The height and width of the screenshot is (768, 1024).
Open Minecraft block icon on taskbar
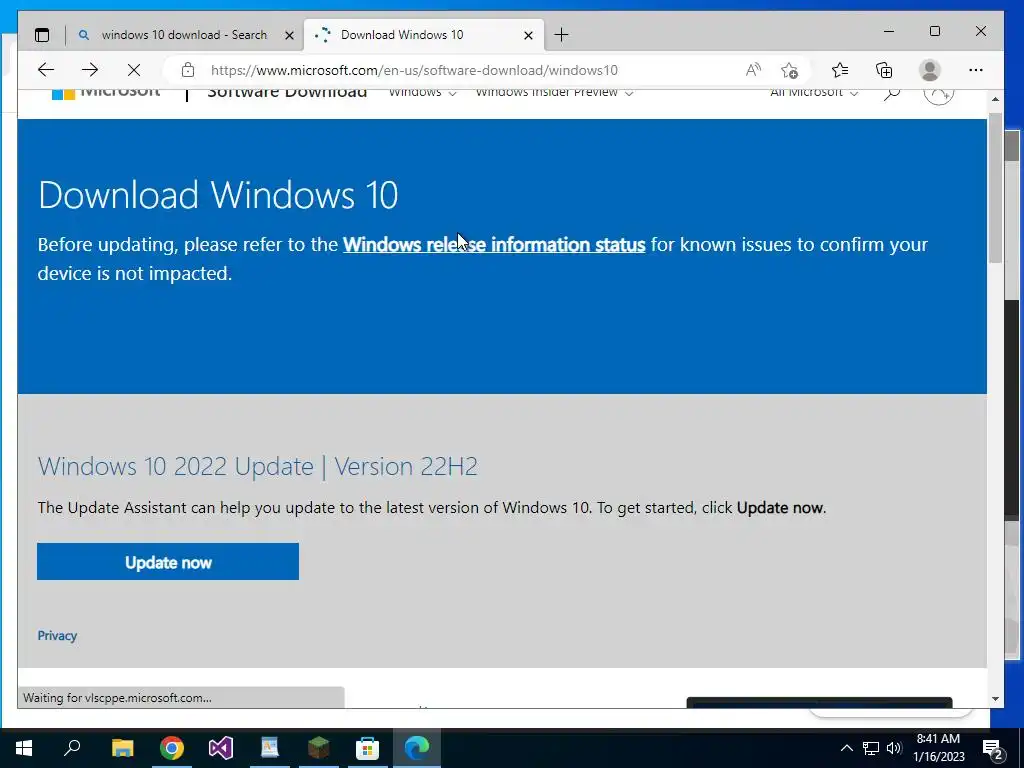point(319,748)
